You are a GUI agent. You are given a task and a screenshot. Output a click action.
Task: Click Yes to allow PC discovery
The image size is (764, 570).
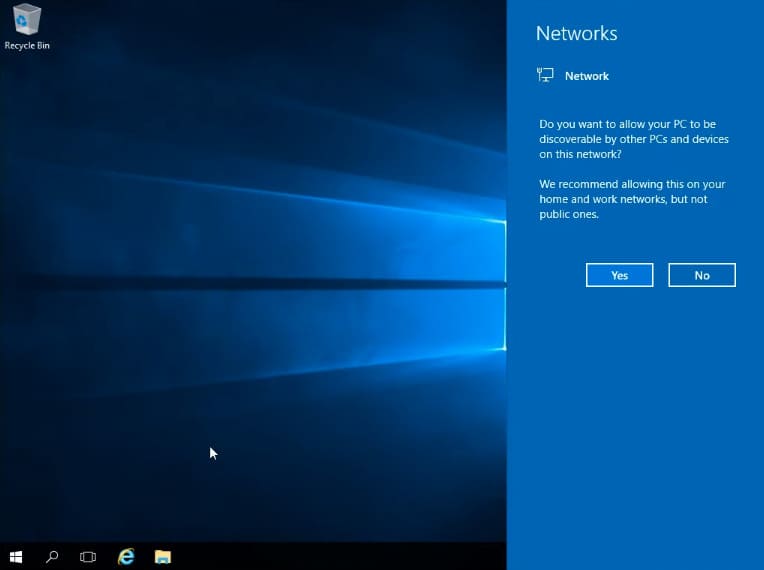[x=619, y=275]
